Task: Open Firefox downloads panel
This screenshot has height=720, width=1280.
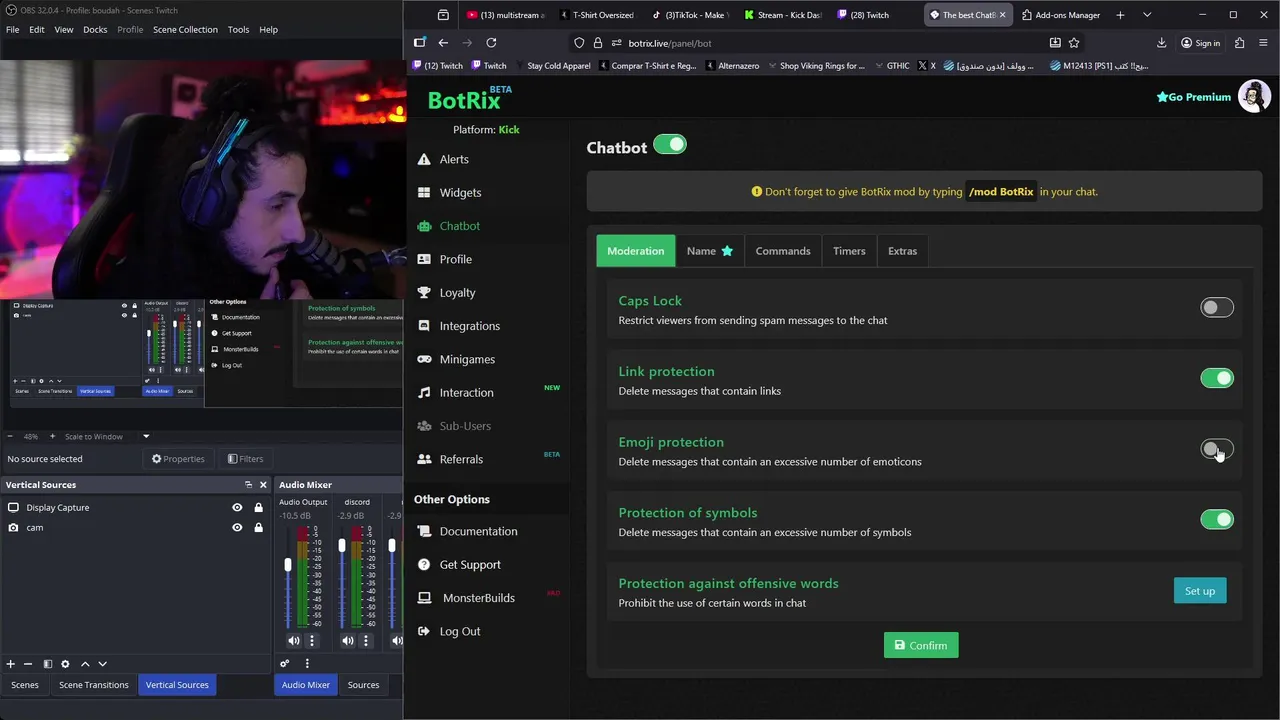Action: 1161,43
